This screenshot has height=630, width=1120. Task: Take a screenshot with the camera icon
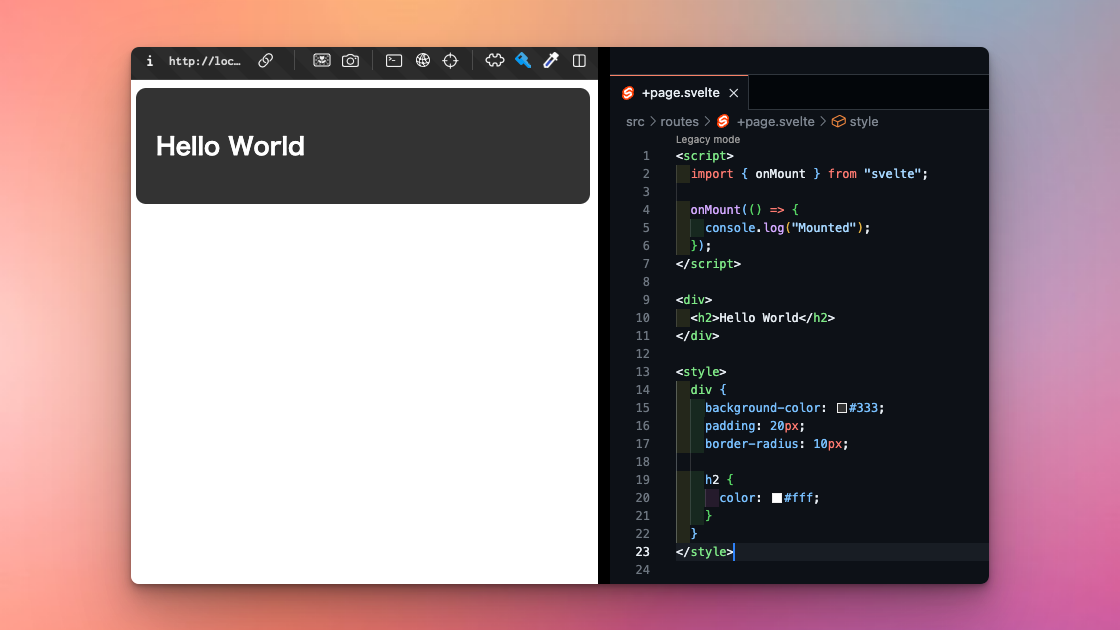click(x=350, y=61)
